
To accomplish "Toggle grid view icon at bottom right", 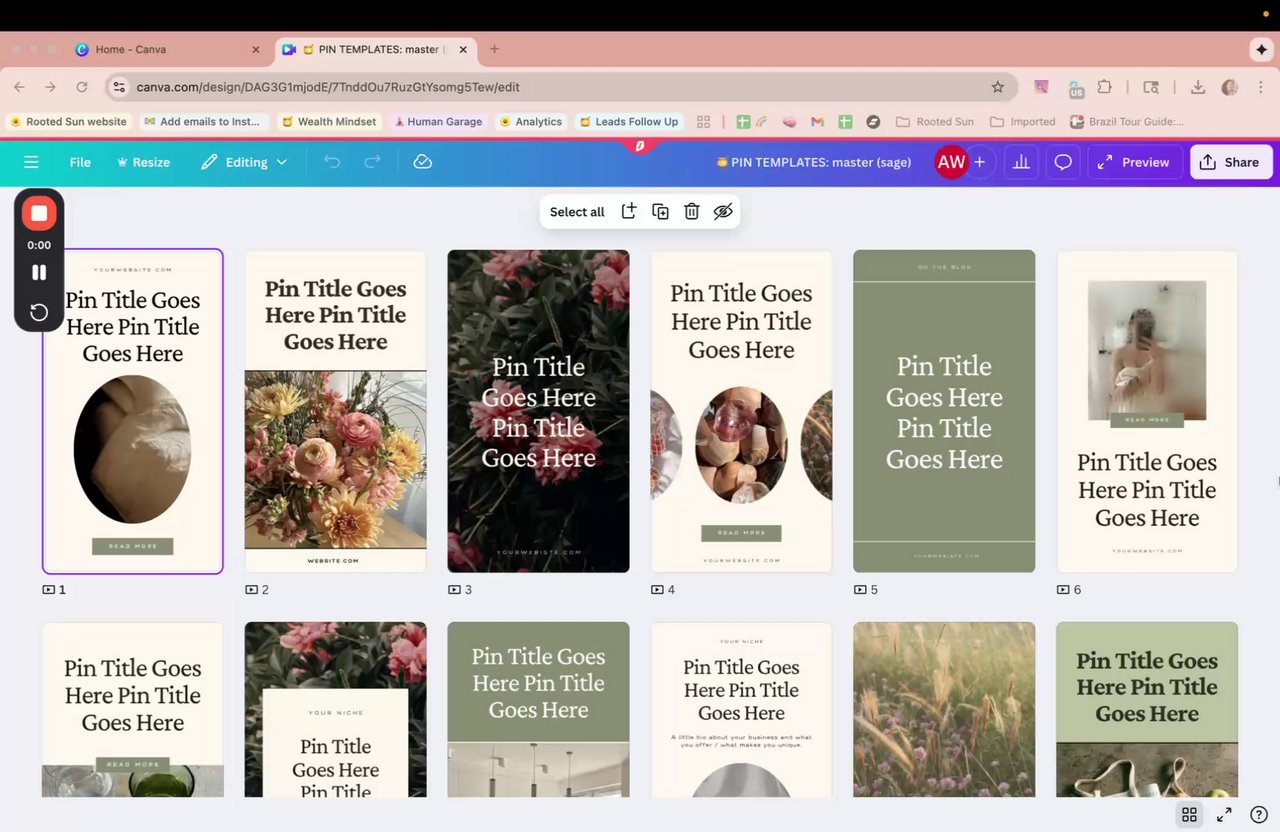I will [1189, 815].
